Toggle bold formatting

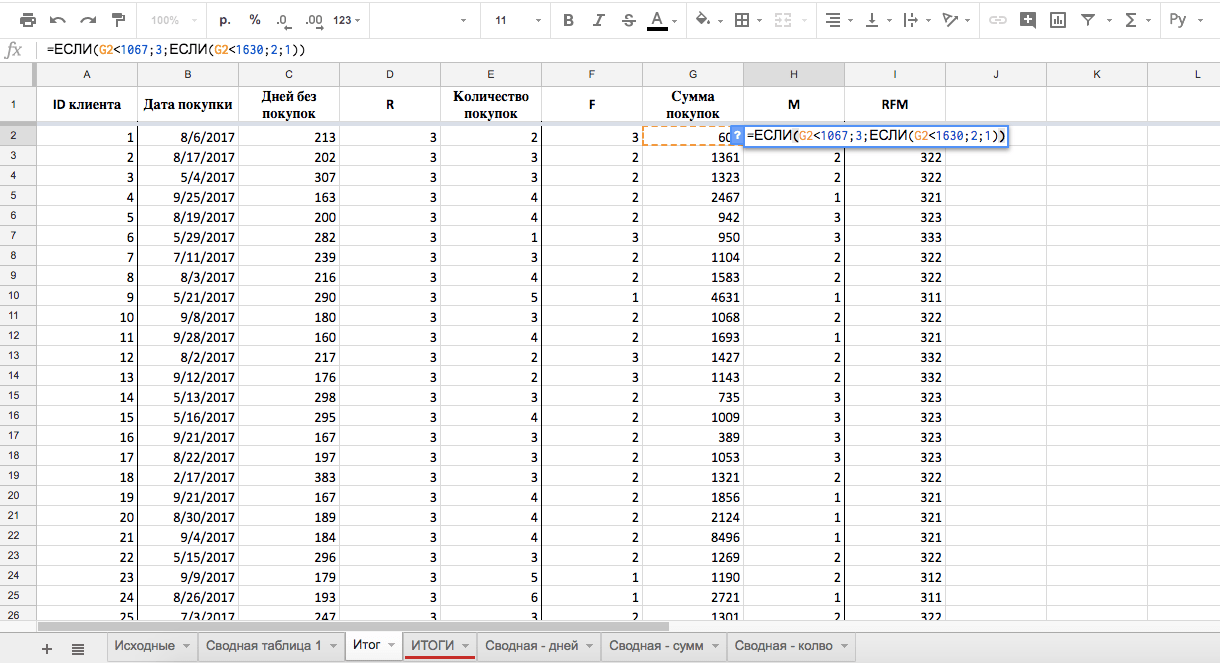(568, 20)
